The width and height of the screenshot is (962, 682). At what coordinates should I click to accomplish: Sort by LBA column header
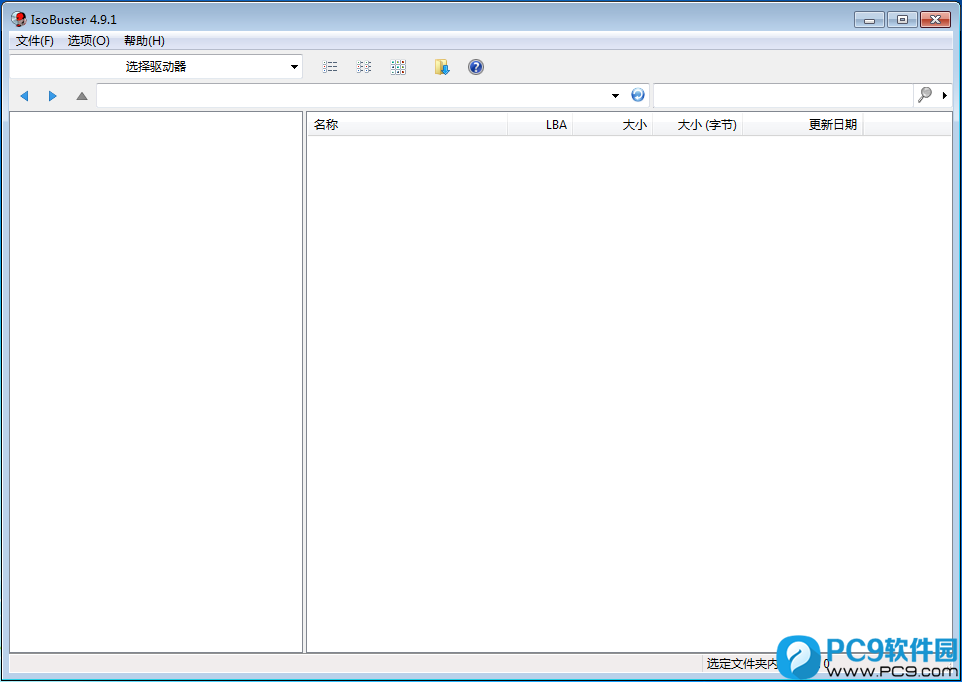click(541, 125)
